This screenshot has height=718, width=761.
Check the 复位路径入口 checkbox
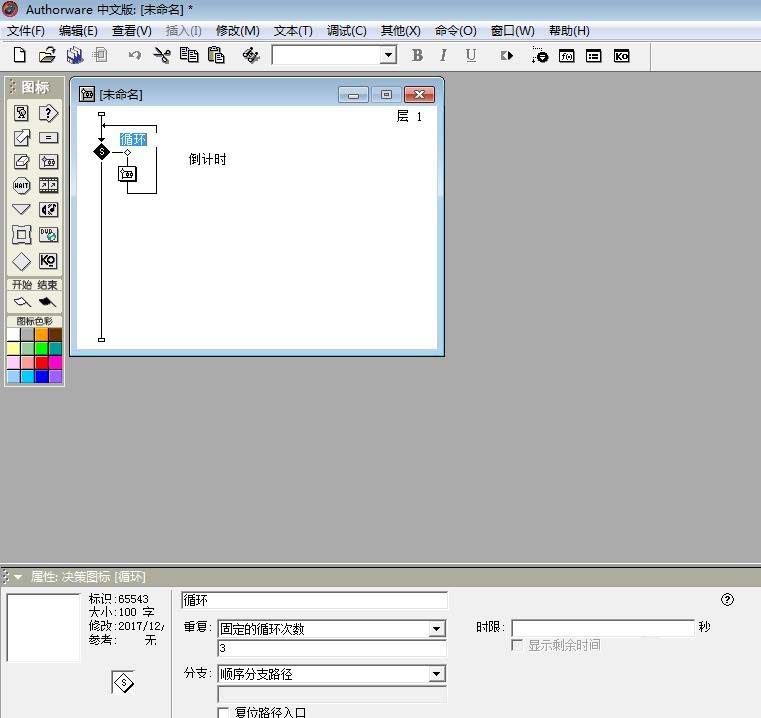(x=223, y=713)
